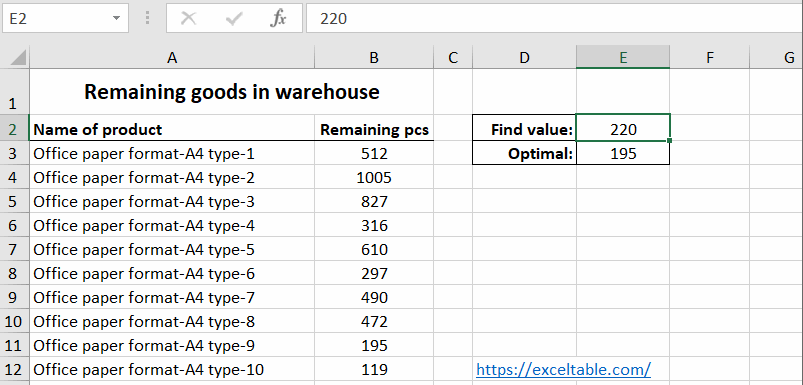Select column F header
The width and height of the screenshot is (803, 385).
click(x=709, y=57)
